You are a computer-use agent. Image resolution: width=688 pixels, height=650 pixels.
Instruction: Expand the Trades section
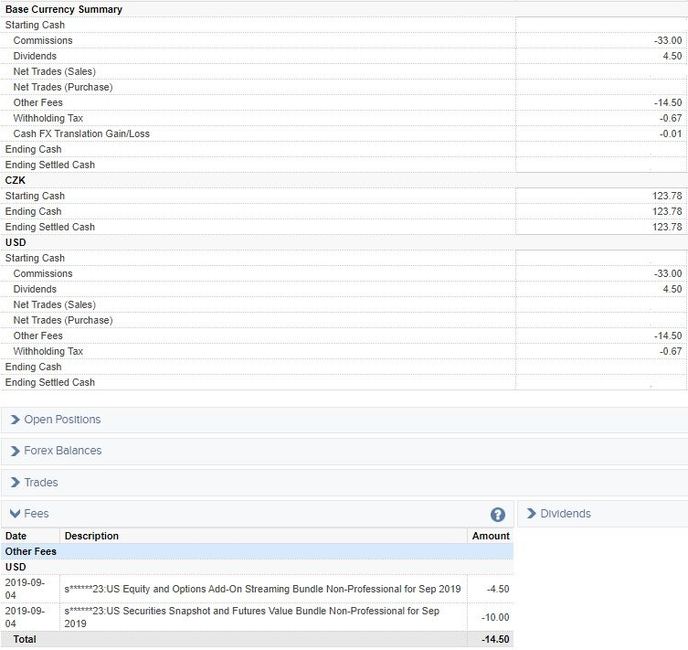41,483
